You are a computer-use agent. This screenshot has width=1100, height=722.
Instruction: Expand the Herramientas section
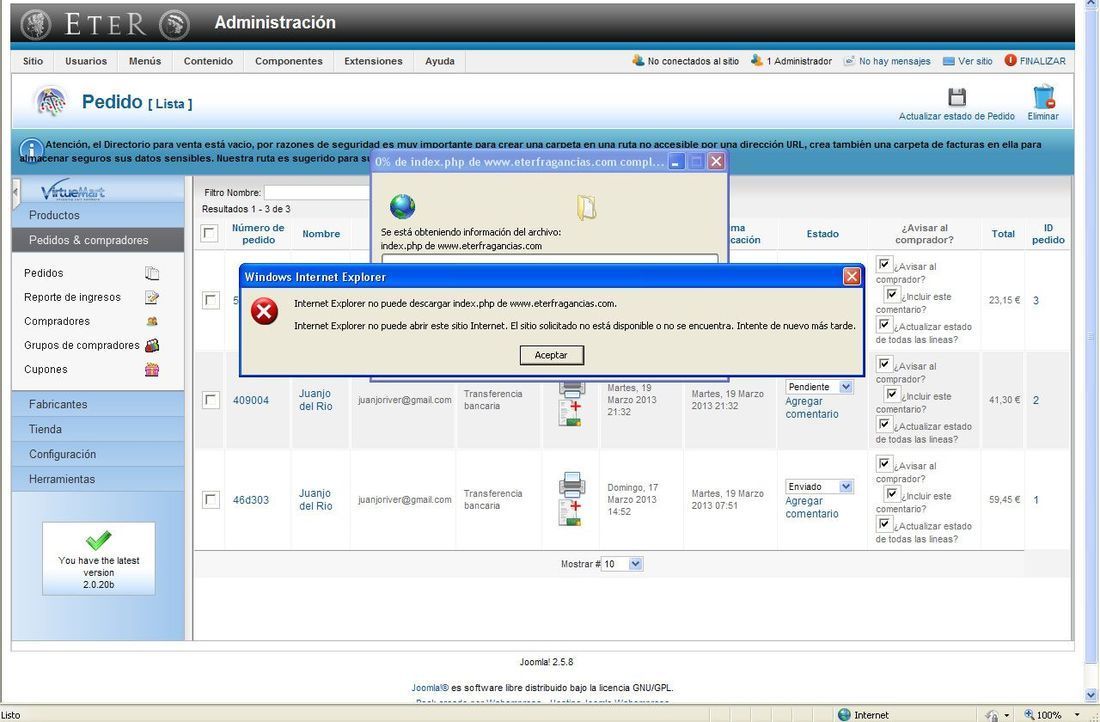click(98, 479)
